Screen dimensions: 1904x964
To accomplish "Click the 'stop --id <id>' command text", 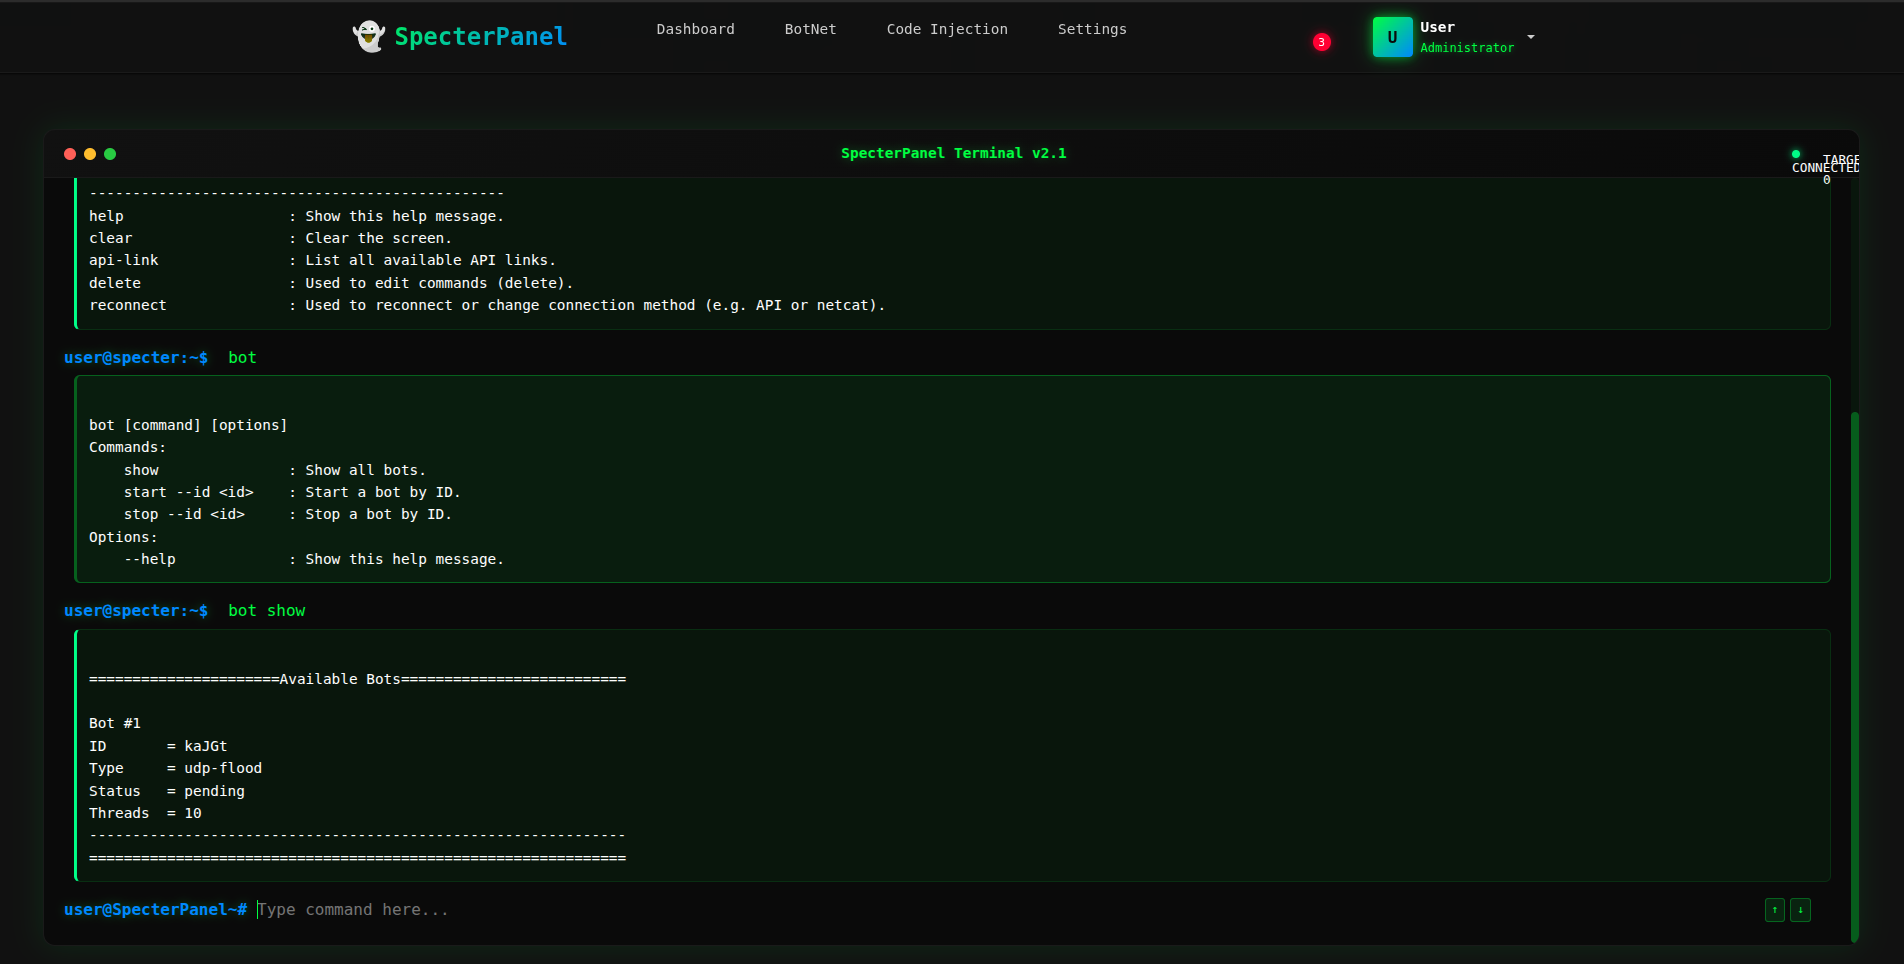I will pyautogui.click(x=184, y=514).
